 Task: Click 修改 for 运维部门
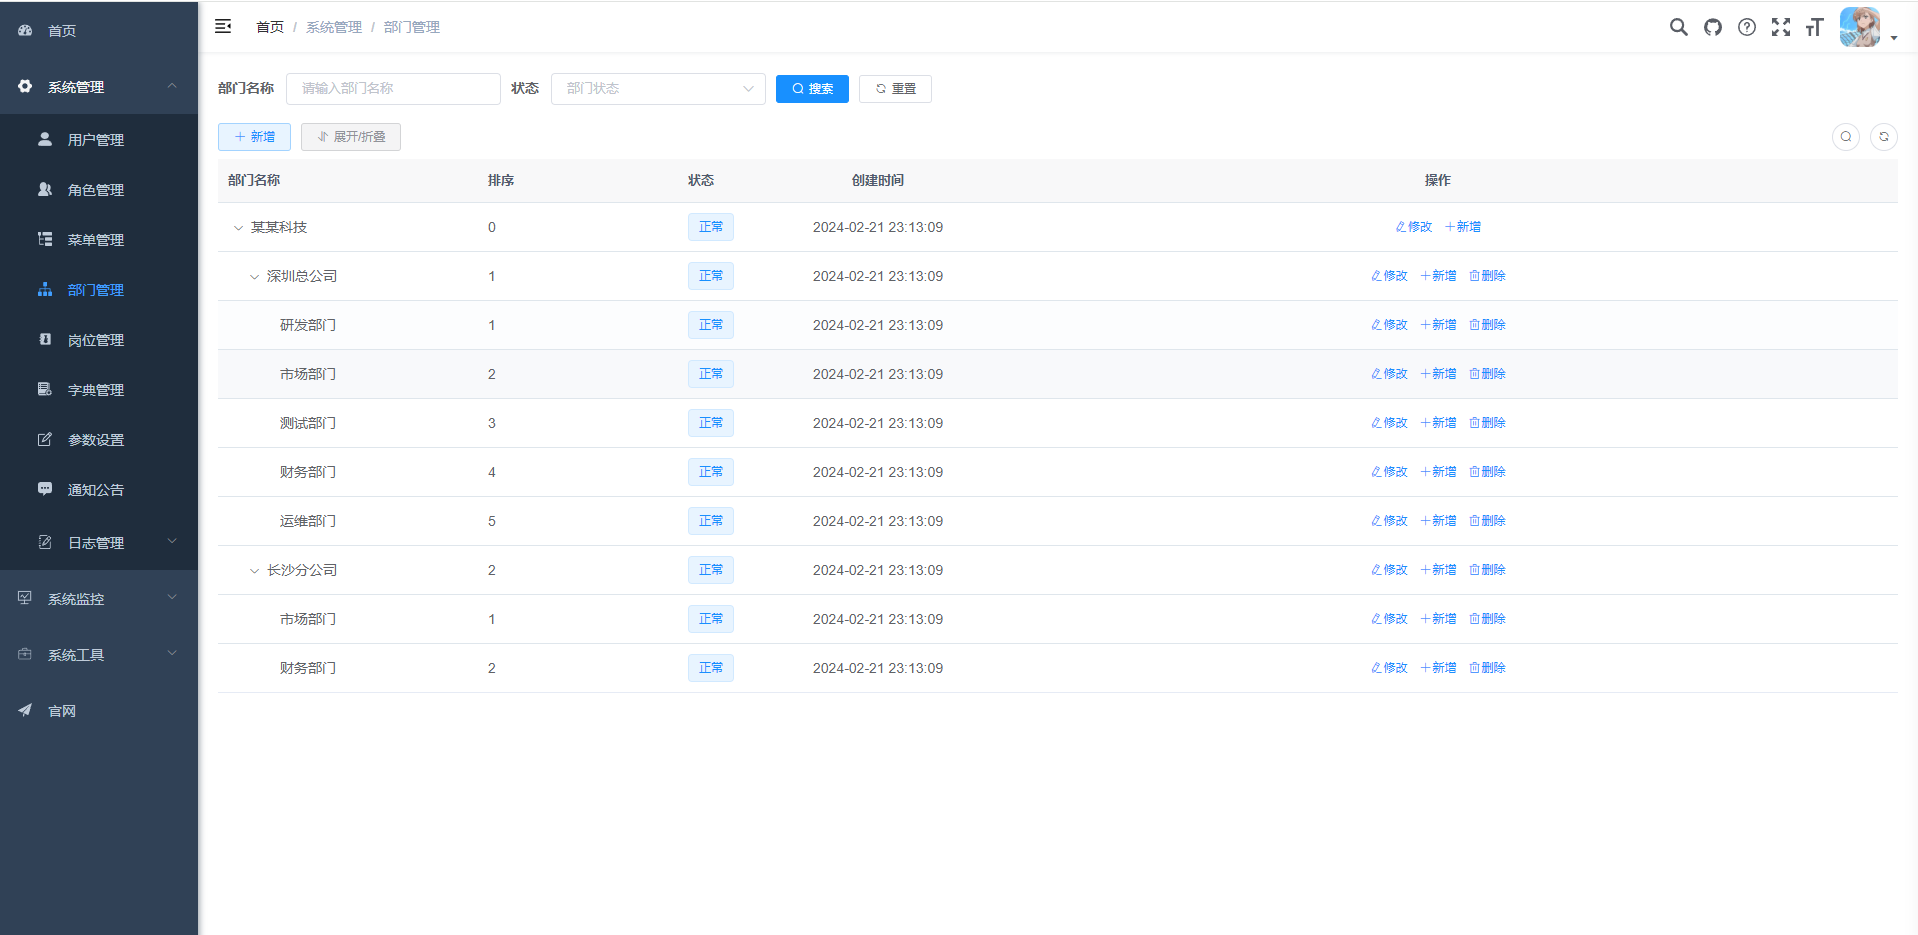click(x=1389, y=521)
